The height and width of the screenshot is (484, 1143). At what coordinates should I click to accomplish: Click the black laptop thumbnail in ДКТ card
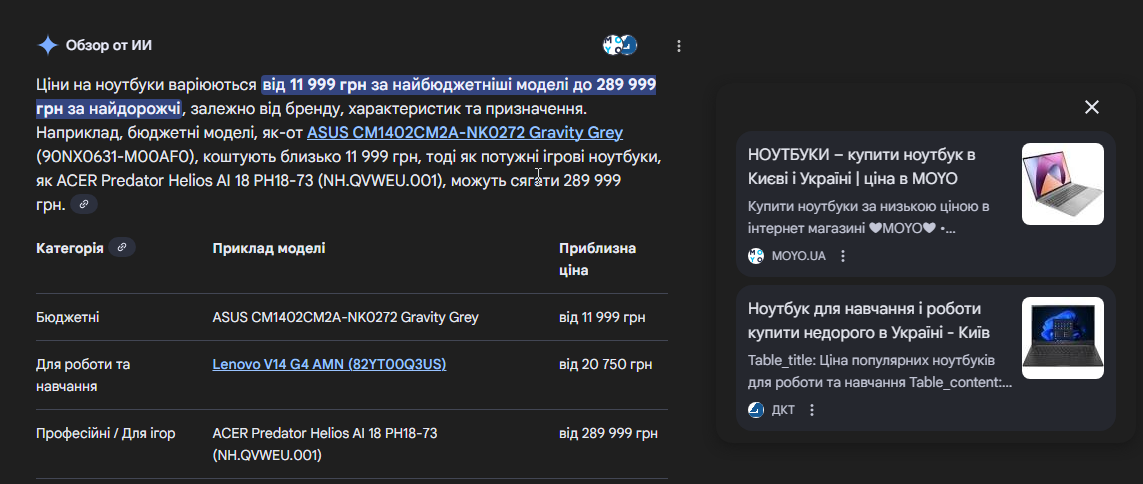point(1062,337)
